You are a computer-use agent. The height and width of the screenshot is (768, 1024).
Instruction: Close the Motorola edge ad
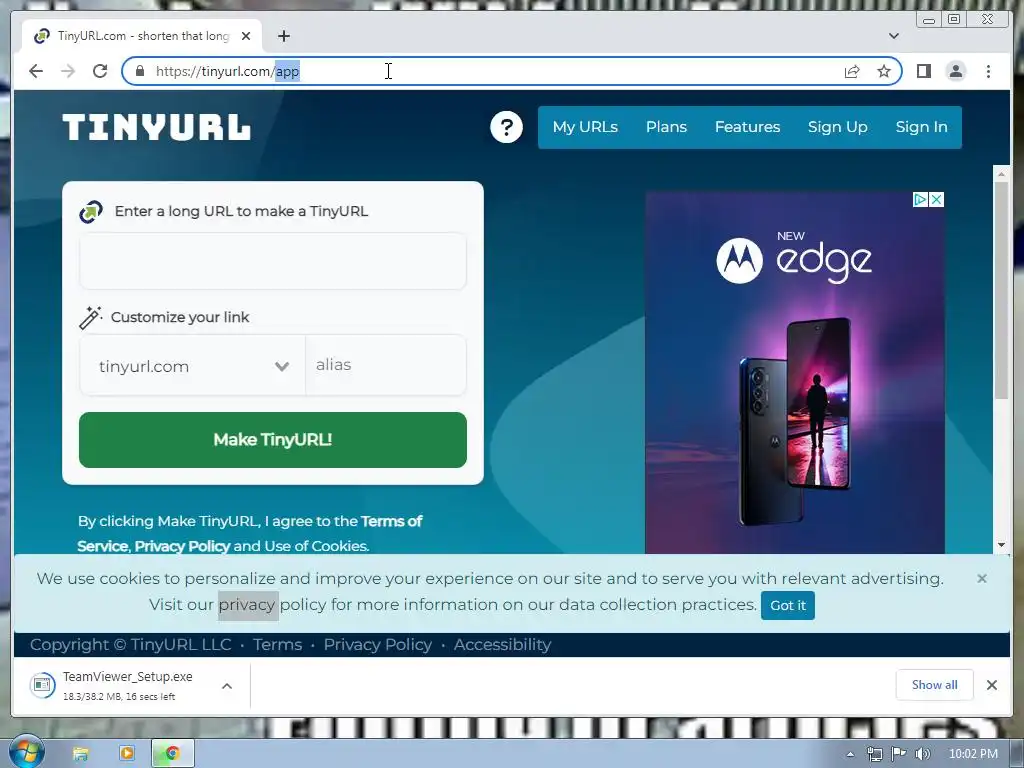(x=936, y=199)
